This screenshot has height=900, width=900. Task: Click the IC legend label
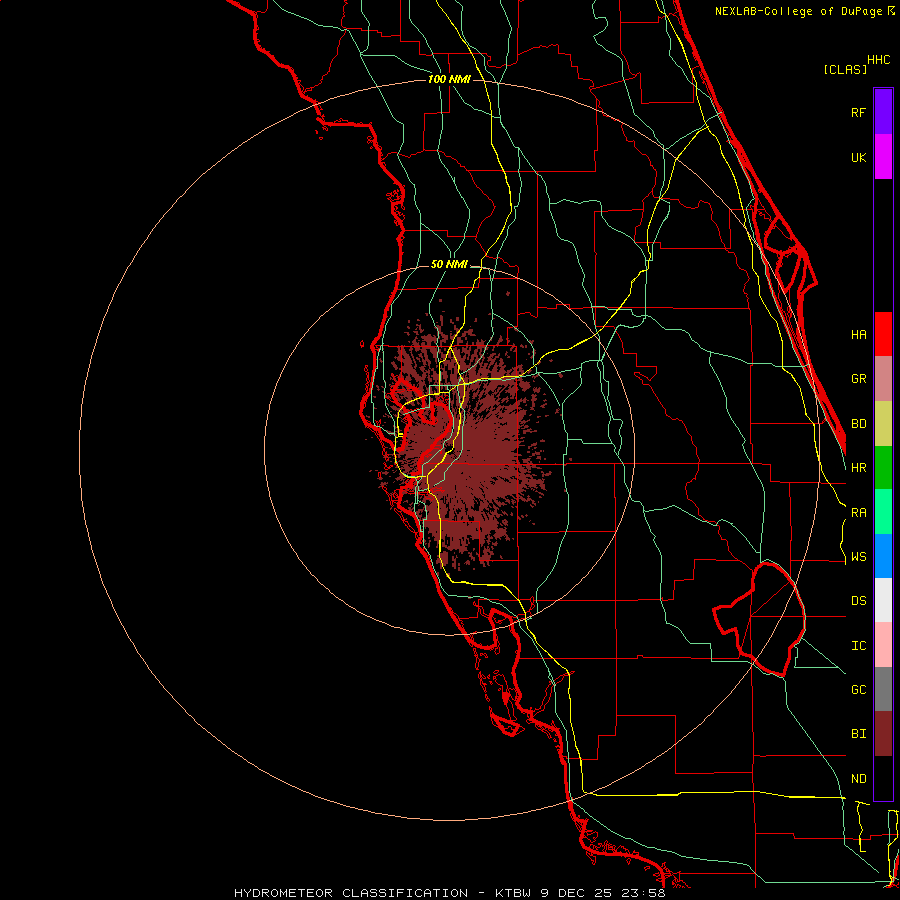click(859, 646)
